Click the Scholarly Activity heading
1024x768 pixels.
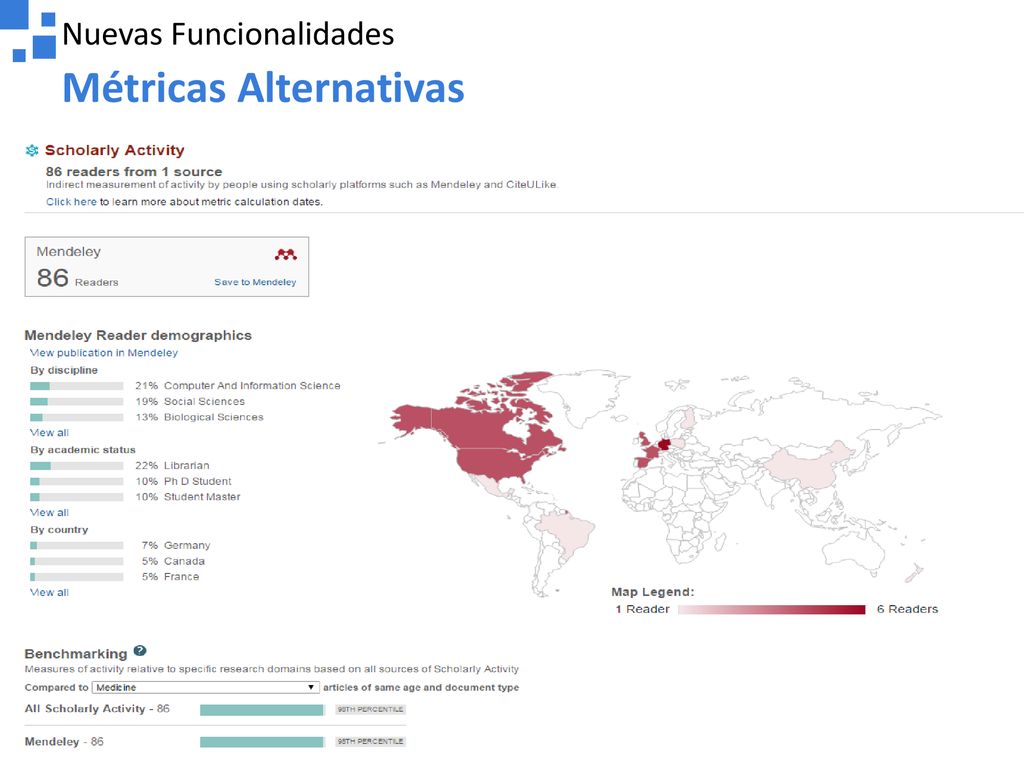point(114,150)
